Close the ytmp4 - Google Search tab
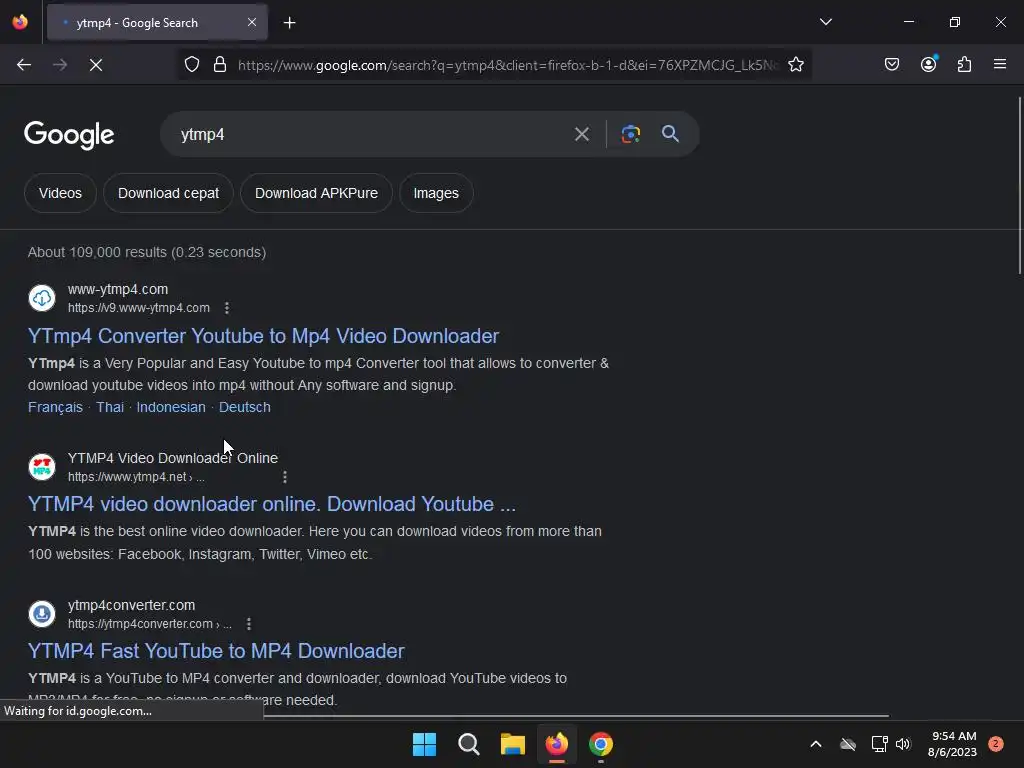The width and height of the screenshot is (1024, 768). click(x=252, y=22)
